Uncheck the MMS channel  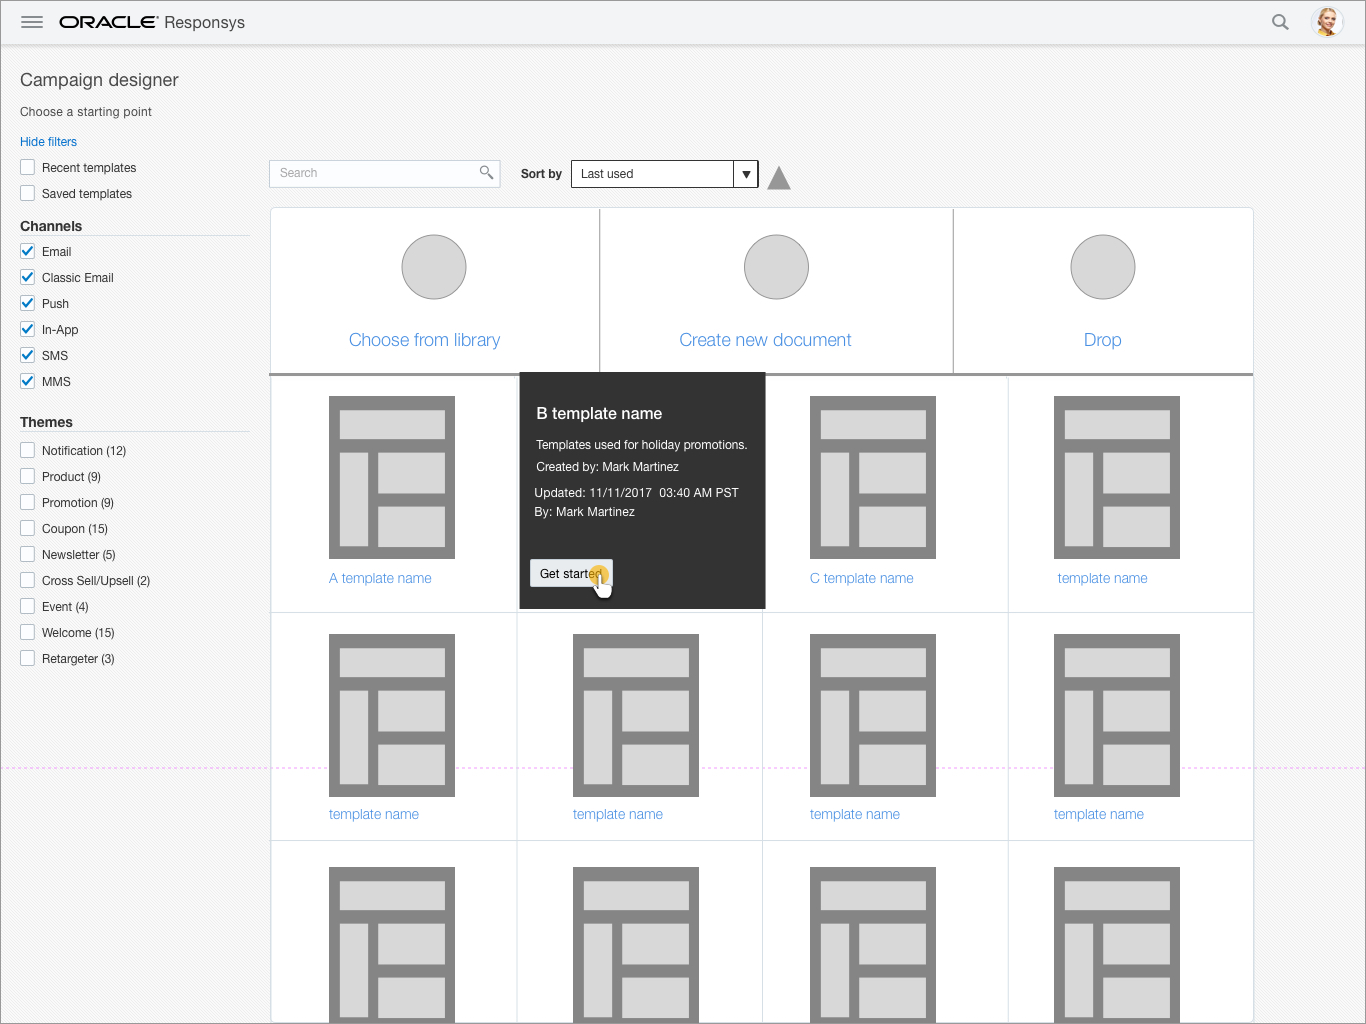point(28,381)
